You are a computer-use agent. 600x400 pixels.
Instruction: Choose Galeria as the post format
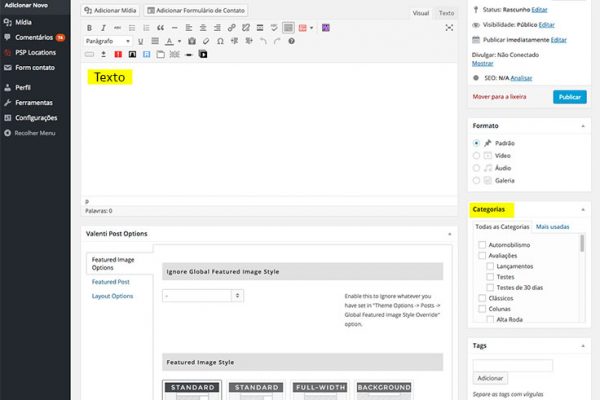click(476, 180)
